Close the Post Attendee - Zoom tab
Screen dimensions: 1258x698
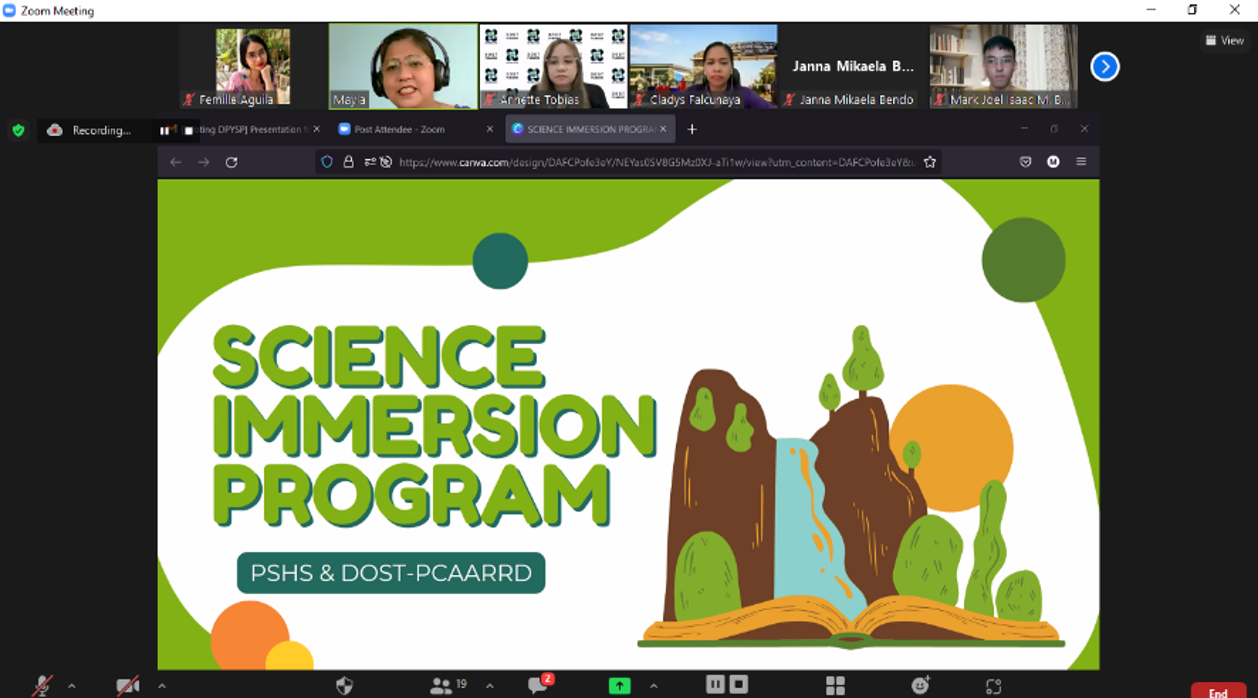[489, 129]
